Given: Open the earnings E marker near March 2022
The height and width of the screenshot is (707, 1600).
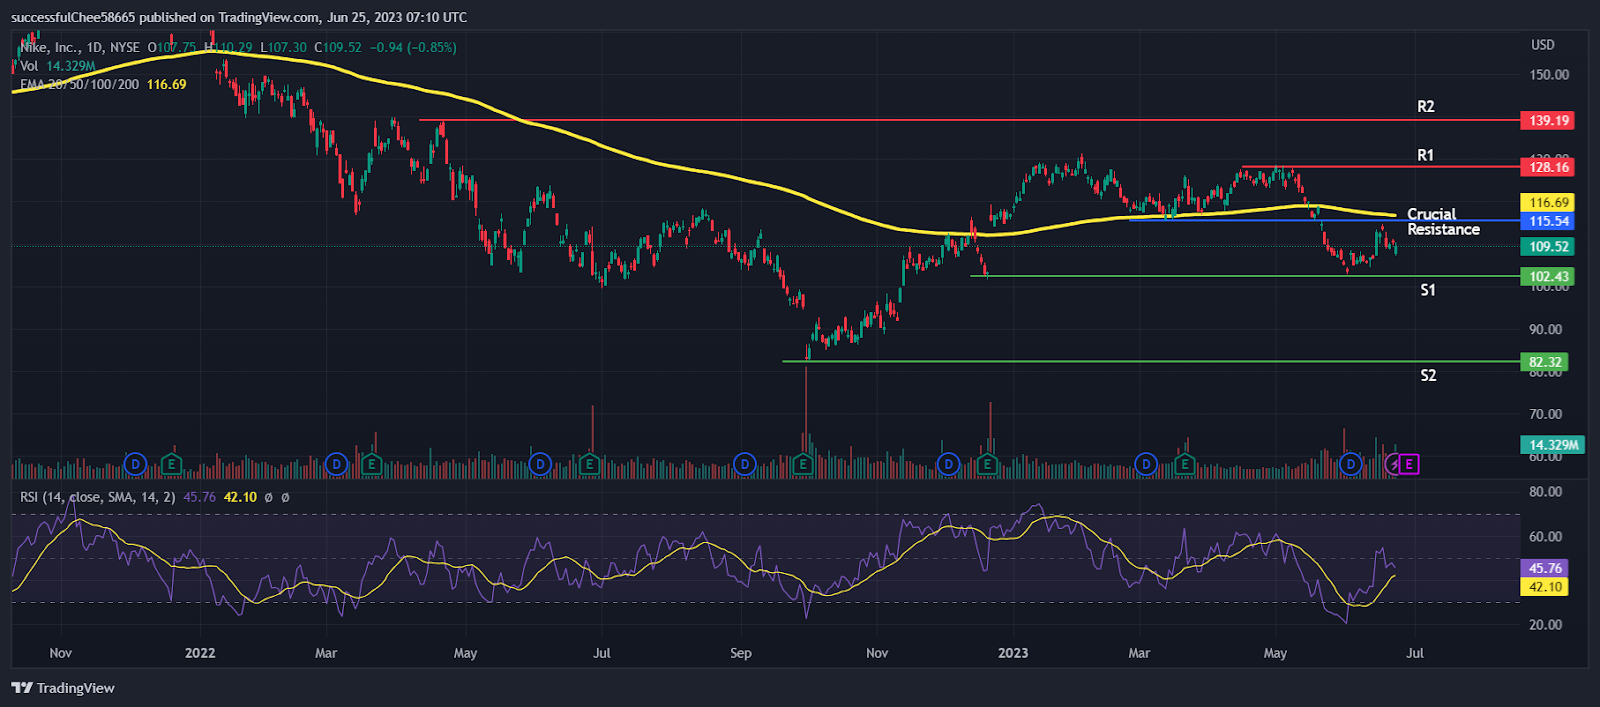Looking at the screenshot, I should point(372,464).
